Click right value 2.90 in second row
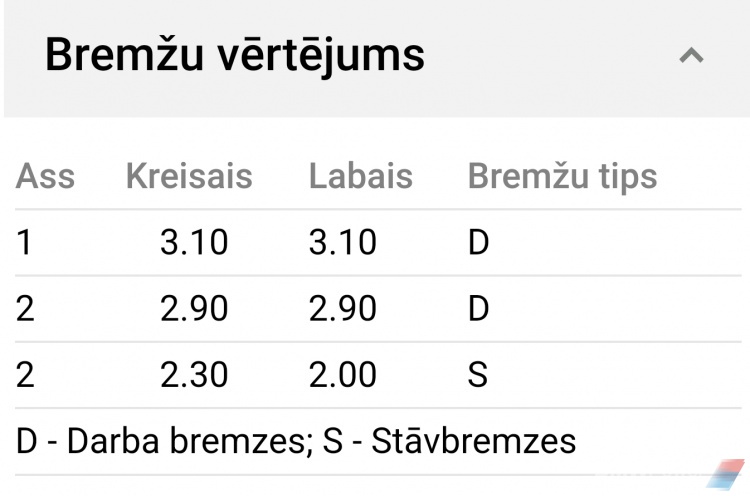750x496 pixels. click(x=342, y=309)
